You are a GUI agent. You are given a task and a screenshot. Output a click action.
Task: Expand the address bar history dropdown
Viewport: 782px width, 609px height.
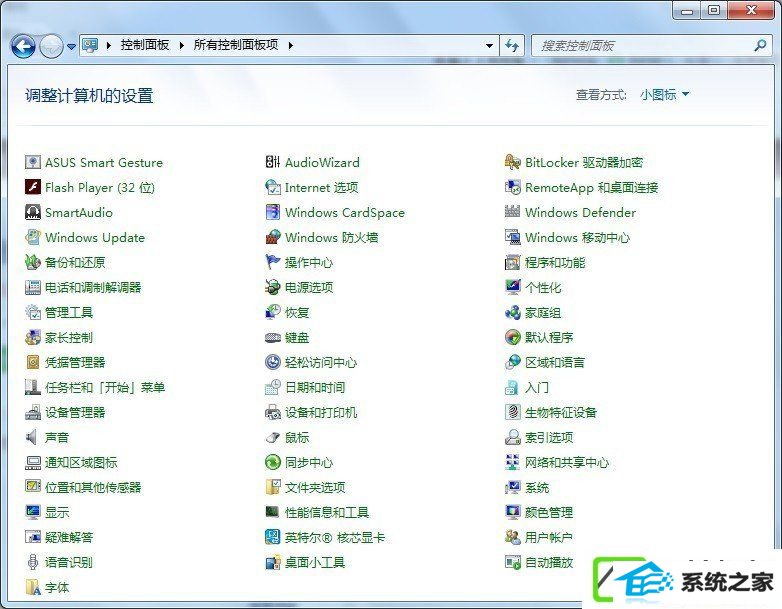(490, 45)
